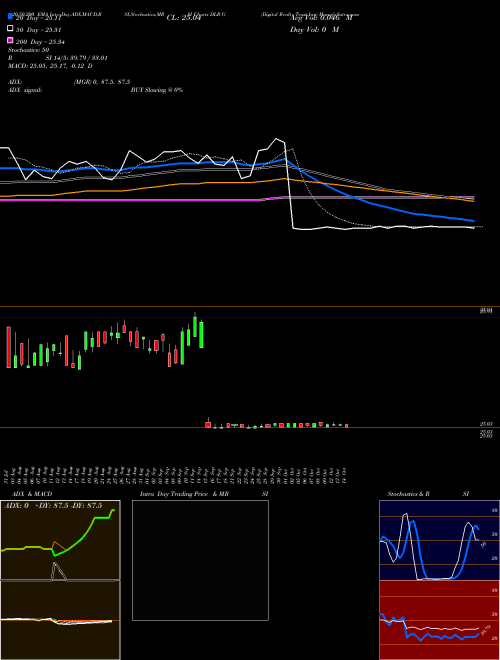
Task: Click the first large red candlestick on the left
Action: point(9,347)
